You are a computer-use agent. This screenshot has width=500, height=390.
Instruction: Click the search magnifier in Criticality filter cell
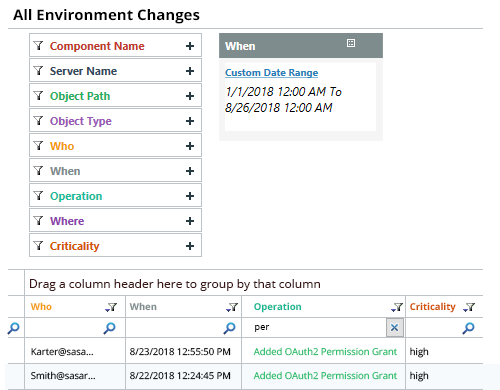468,328
